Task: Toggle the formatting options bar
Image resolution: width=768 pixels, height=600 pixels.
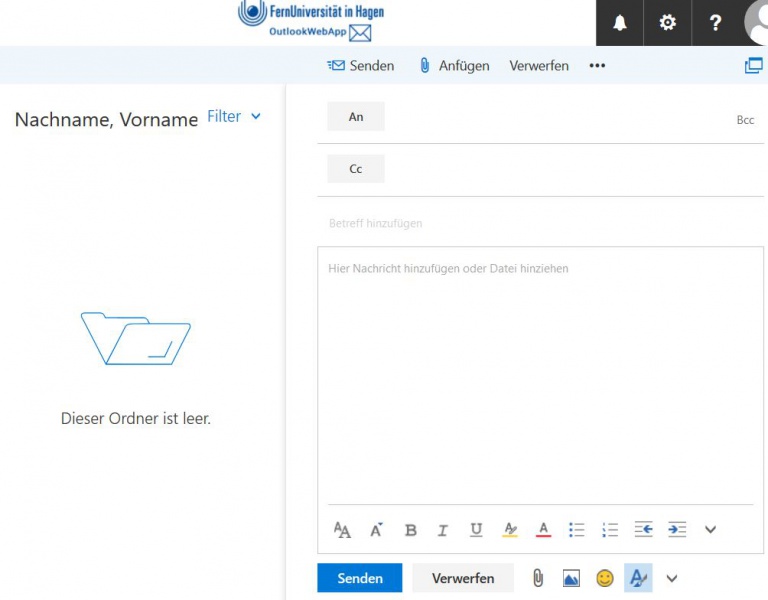Action: click(x=638, y=578)
